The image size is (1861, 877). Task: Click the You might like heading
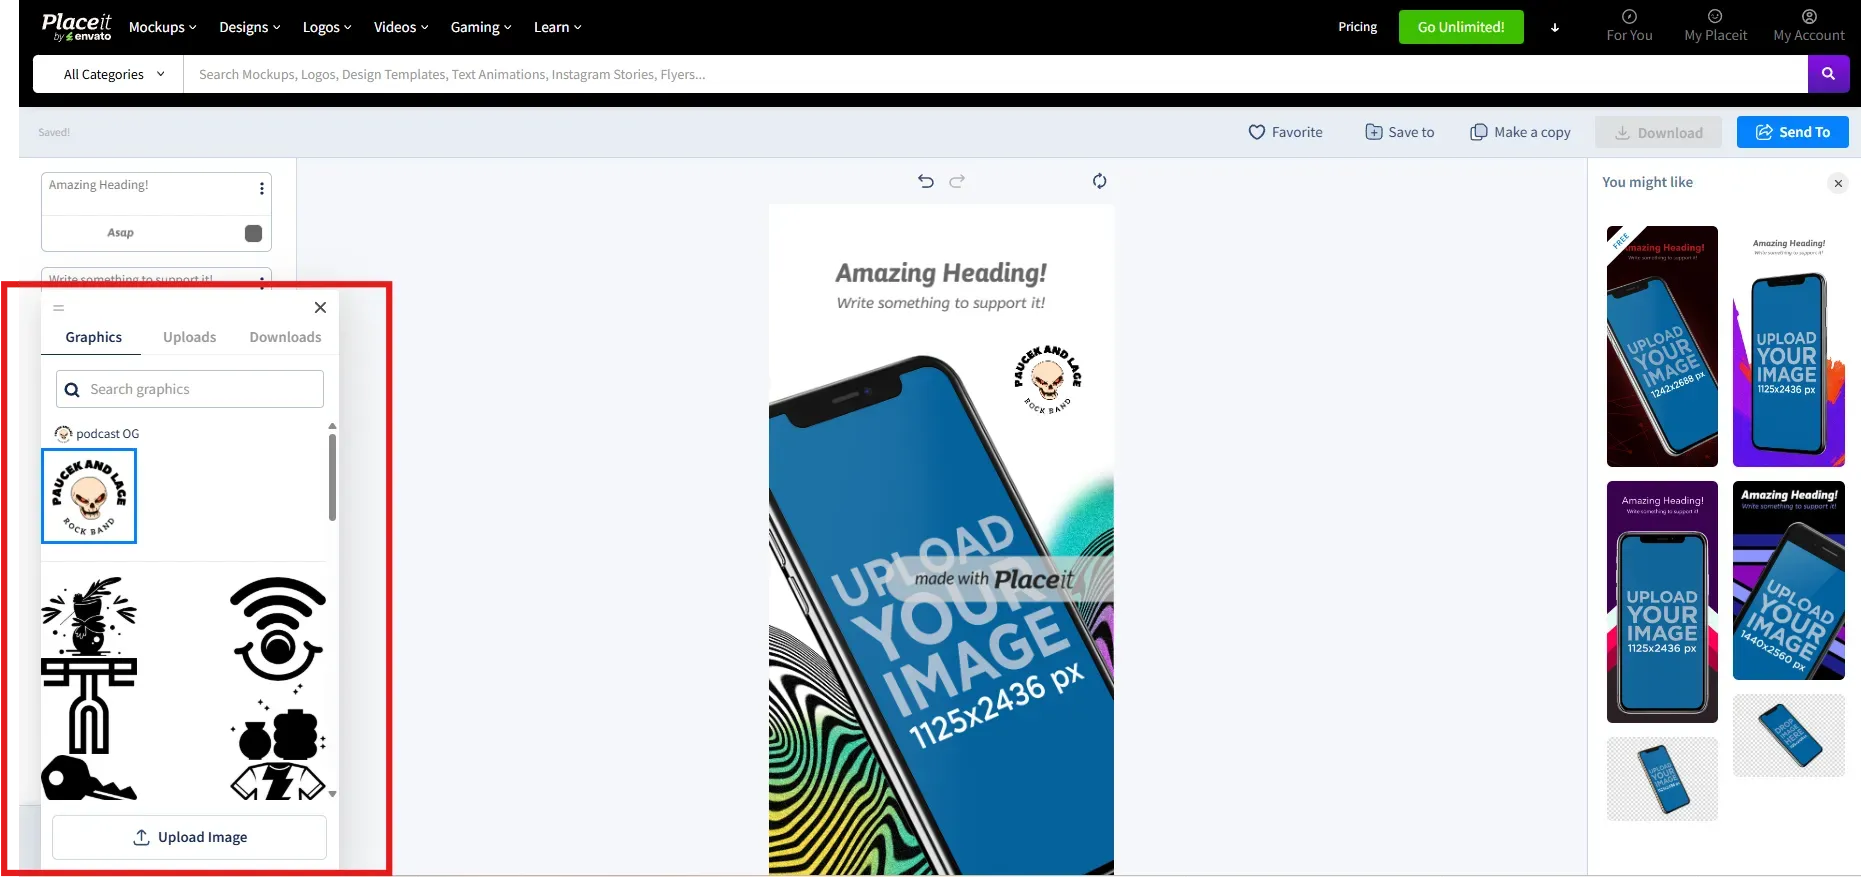pos(1647,182)
